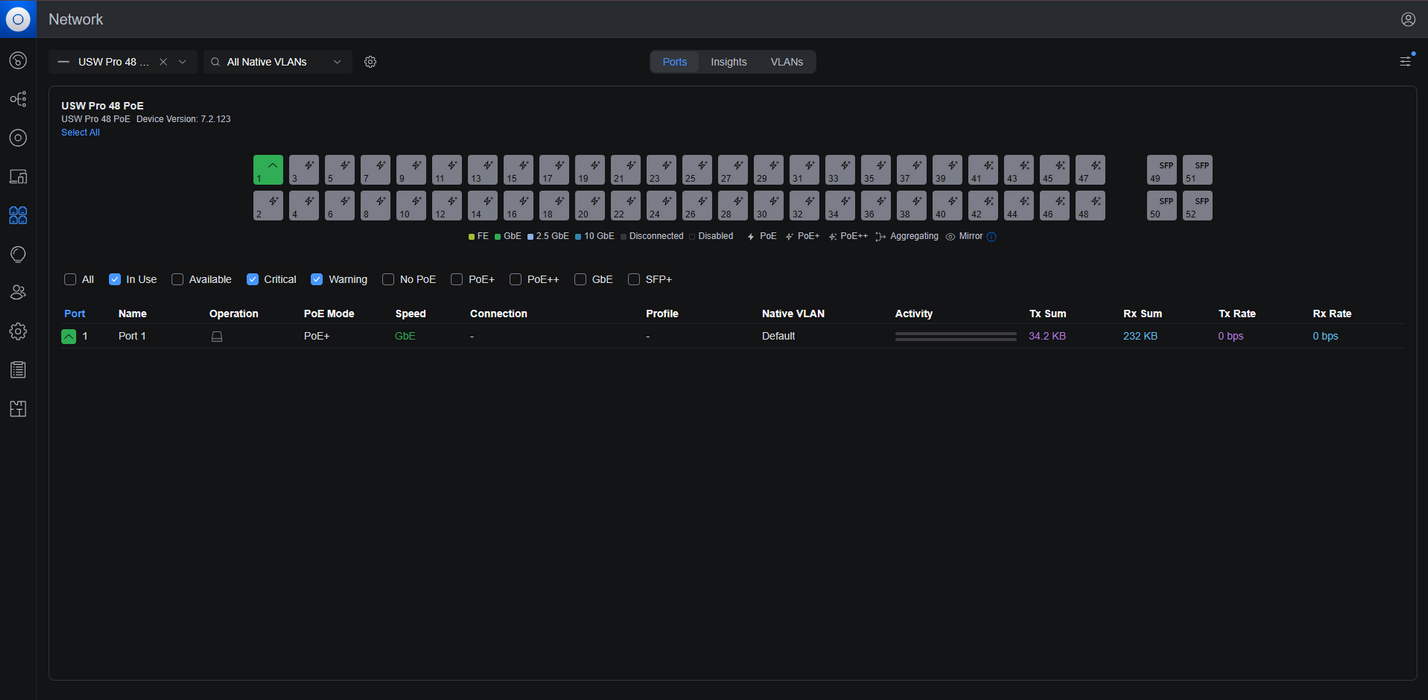Sort by the PoE Mode column header
This screenshot has height=700, width=1428.
click(x=329, y=314)
